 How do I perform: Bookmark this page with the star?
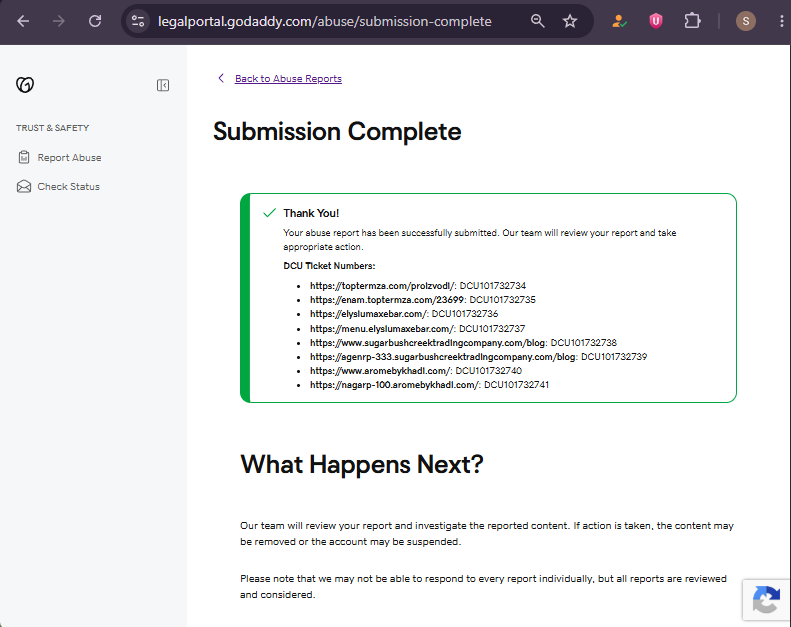click(570, 21)
